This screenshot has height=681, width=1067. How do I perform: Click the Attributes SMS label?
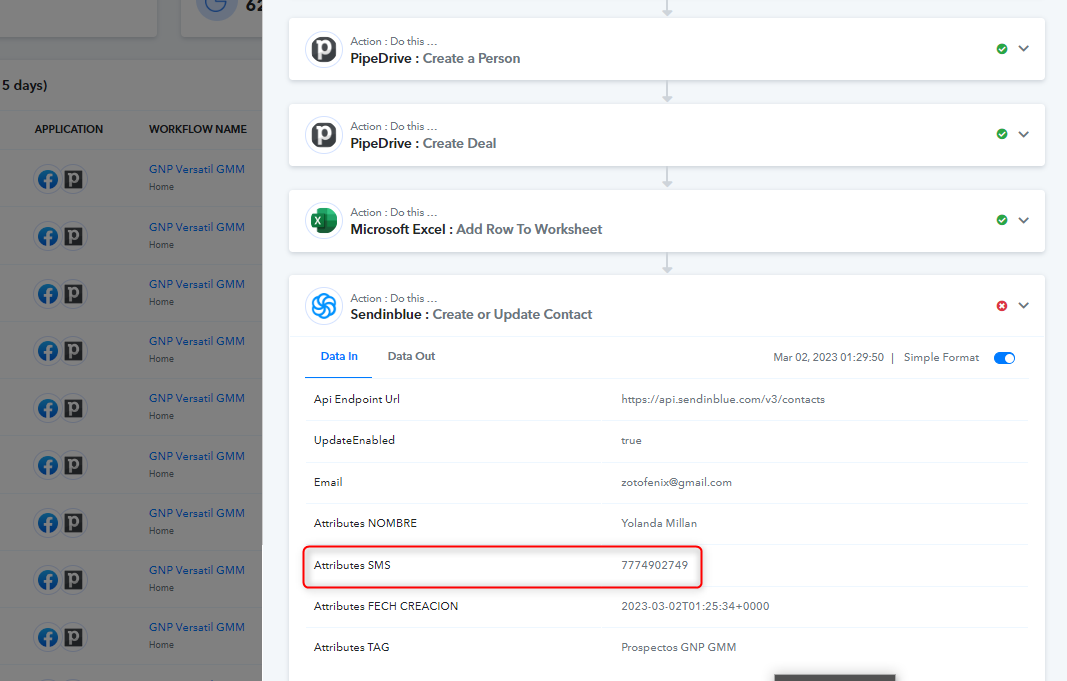tap(352, 565)
